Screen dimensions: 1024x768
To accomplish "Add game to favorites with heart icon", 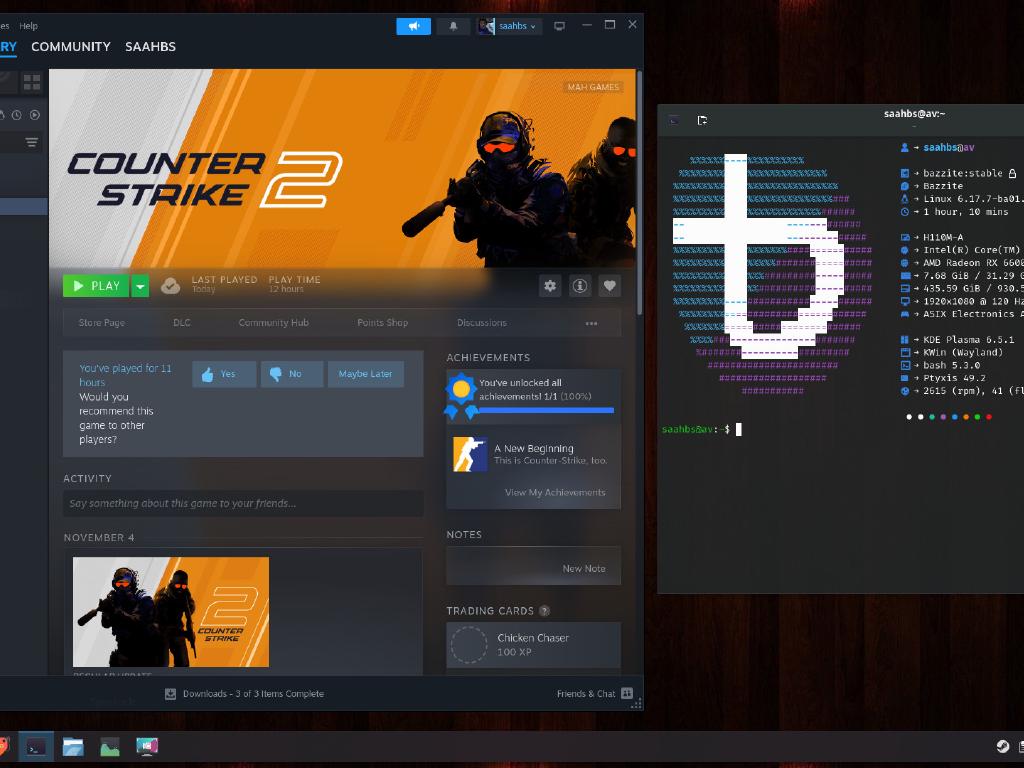I will point(609,286).
